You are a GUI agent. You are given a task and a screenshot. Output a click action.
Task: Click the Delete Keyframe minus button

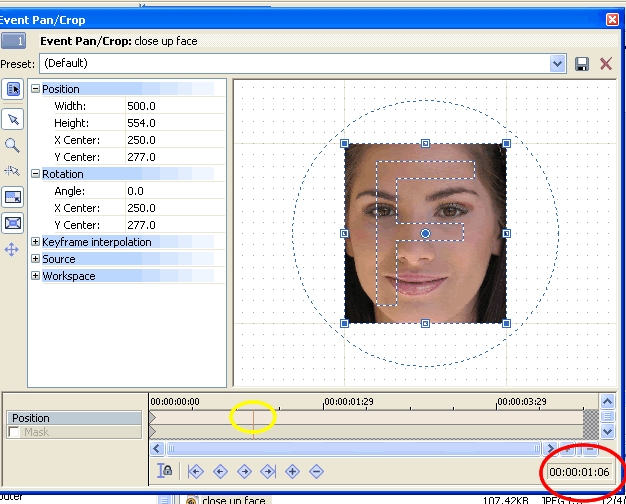pos(316,470)
